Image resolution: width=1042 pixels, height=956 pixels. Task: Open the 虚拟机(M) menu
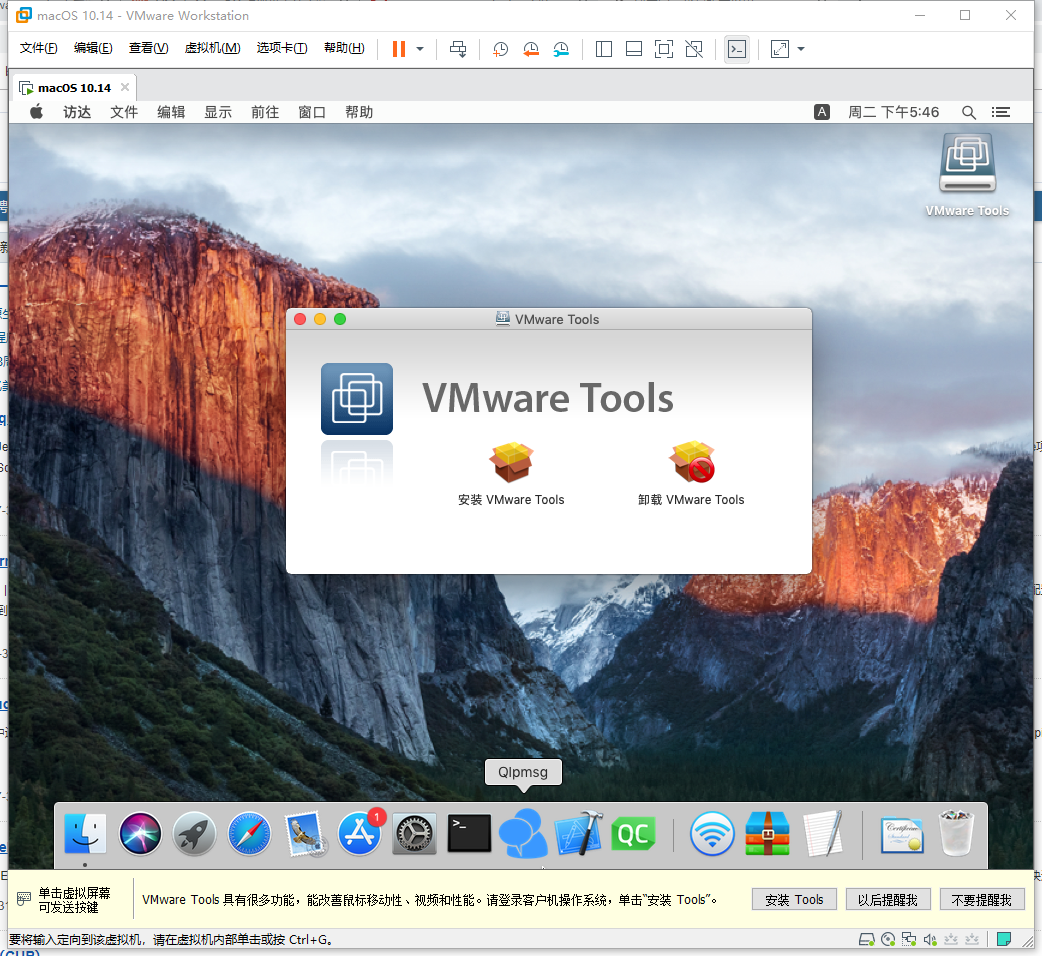click(x=212, y=47)
